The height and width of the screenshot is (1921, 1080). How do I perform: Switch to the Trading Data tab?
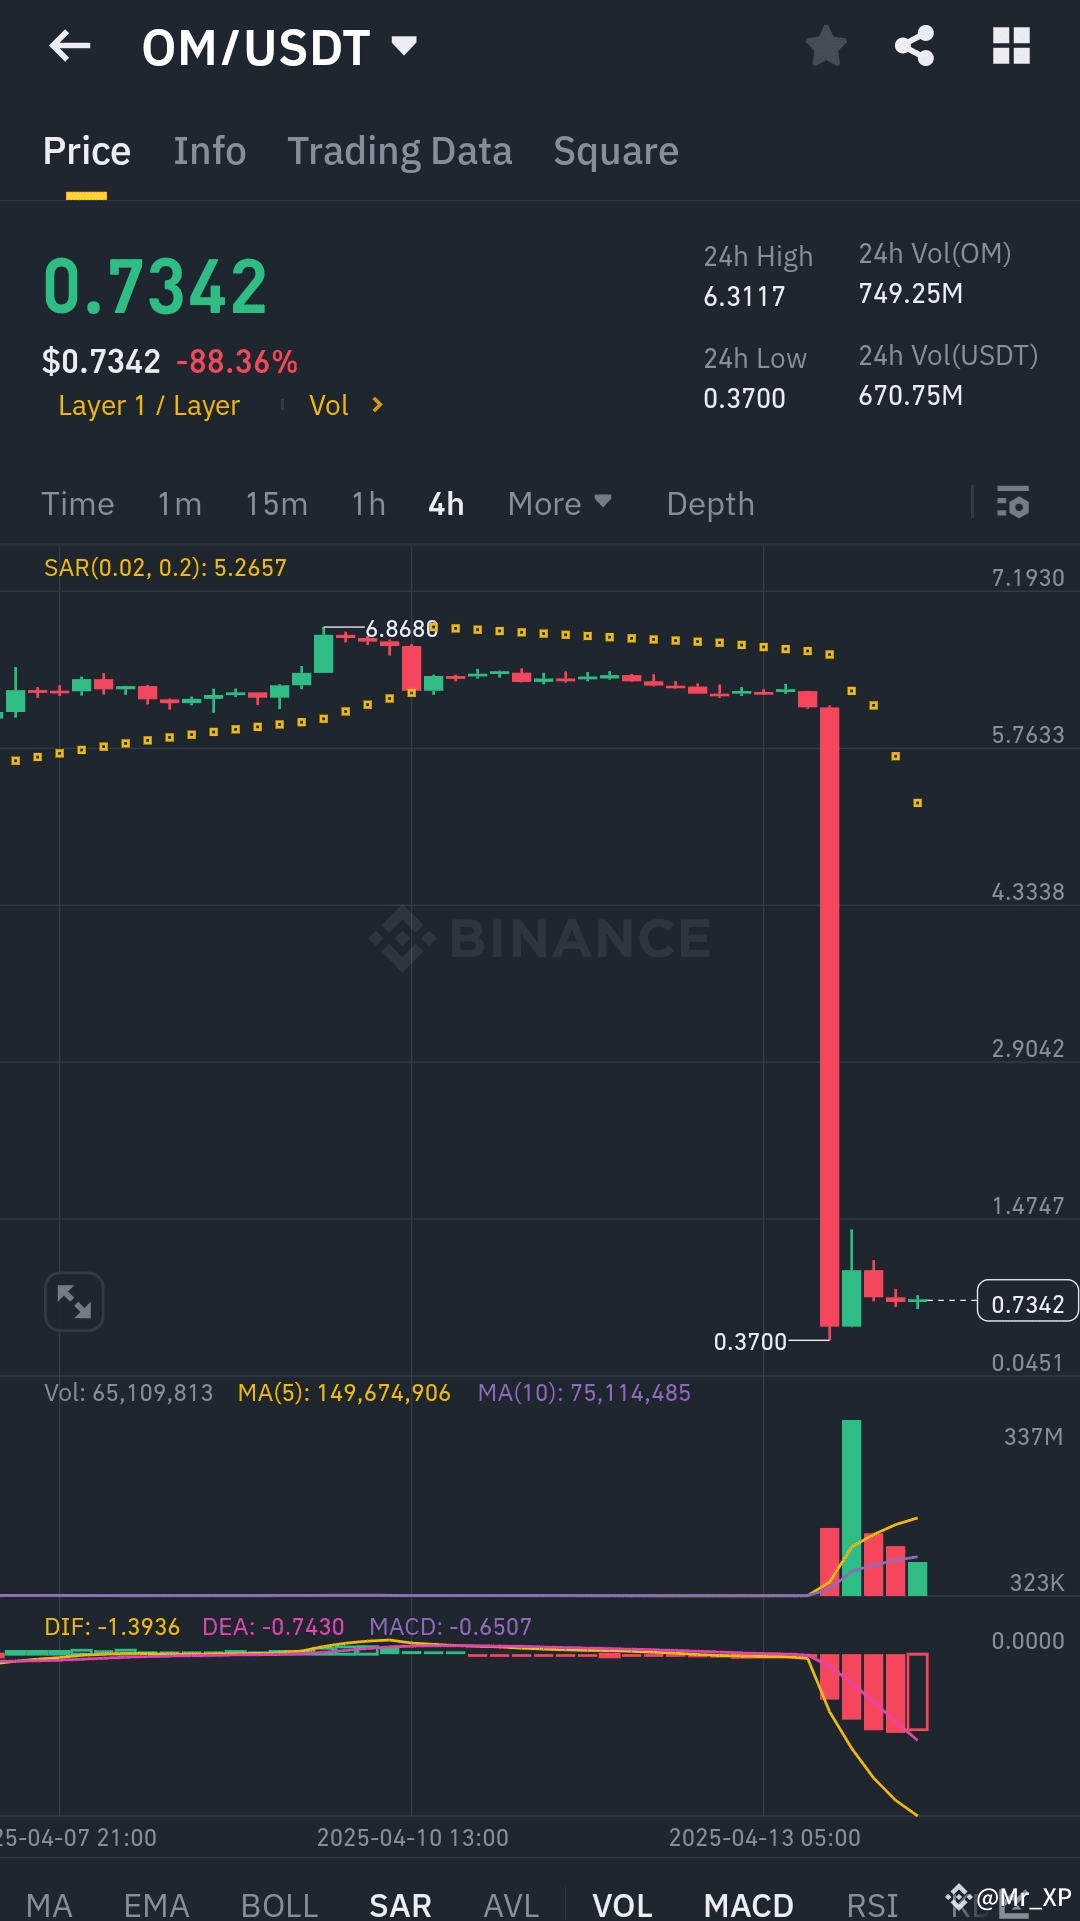click(x=400, y=150)
